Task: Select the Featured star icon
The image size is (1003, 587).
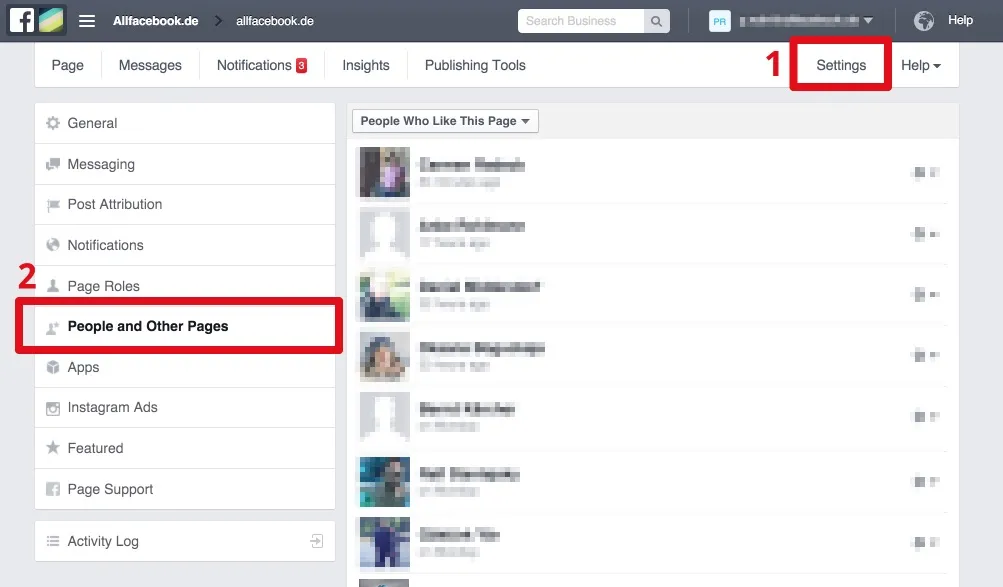Action: (x=53, y=448)
